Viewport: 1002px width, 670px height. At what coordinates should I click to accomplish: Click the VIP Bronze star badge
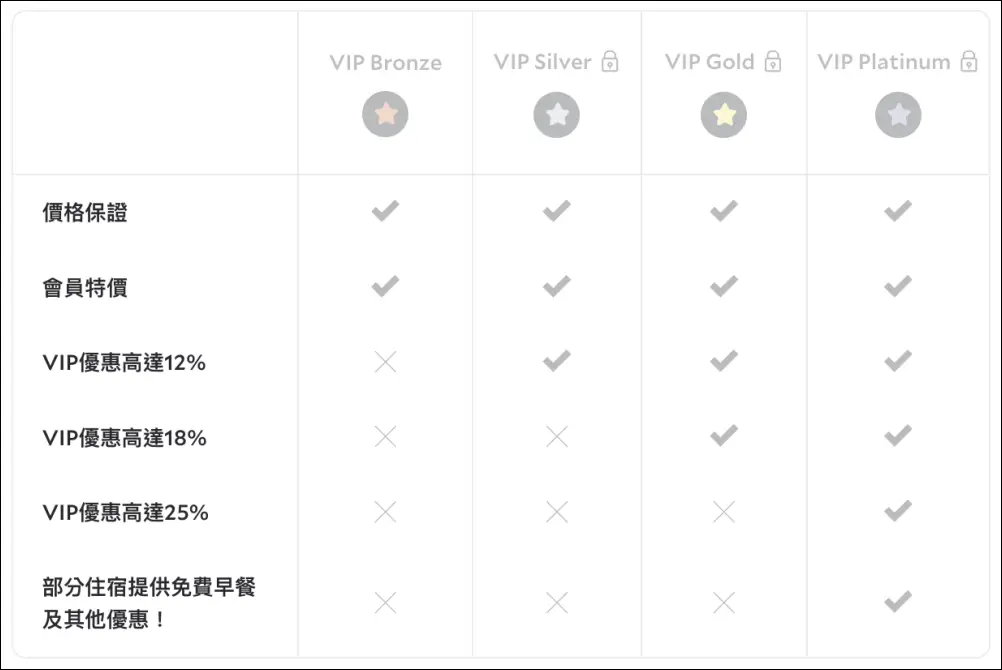pos(385,114)
